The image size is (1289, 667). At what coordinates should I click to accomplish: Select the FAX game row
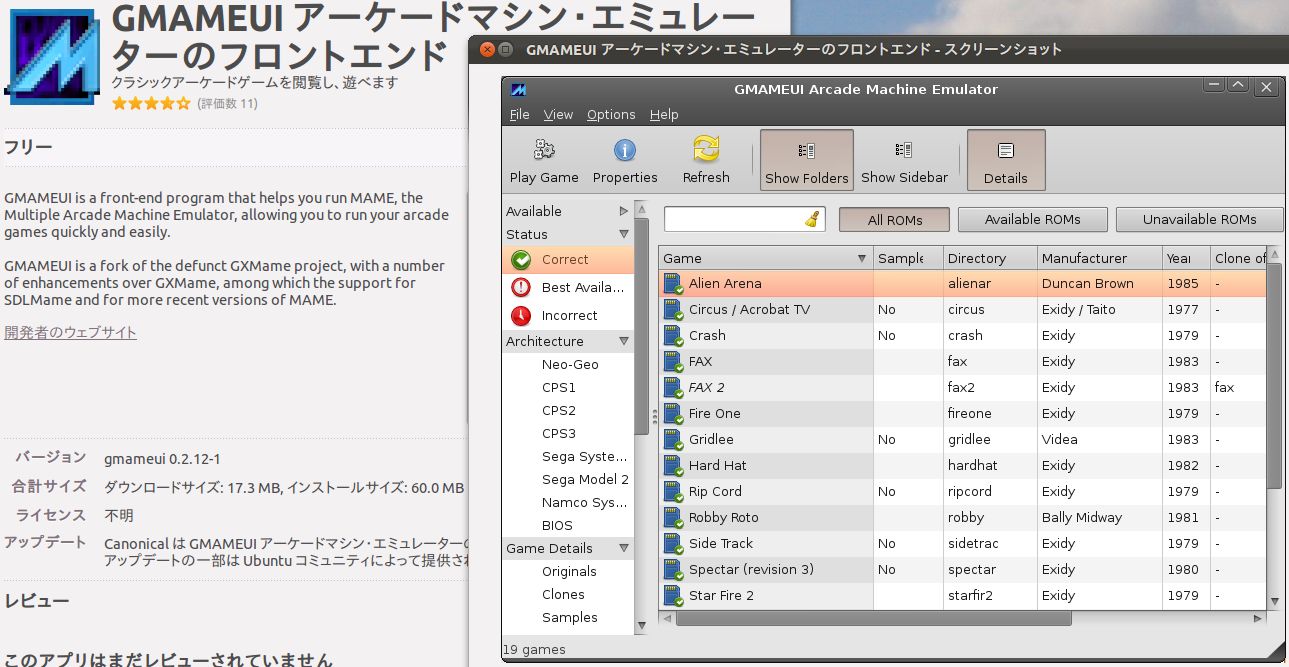(x=962, y=362)
